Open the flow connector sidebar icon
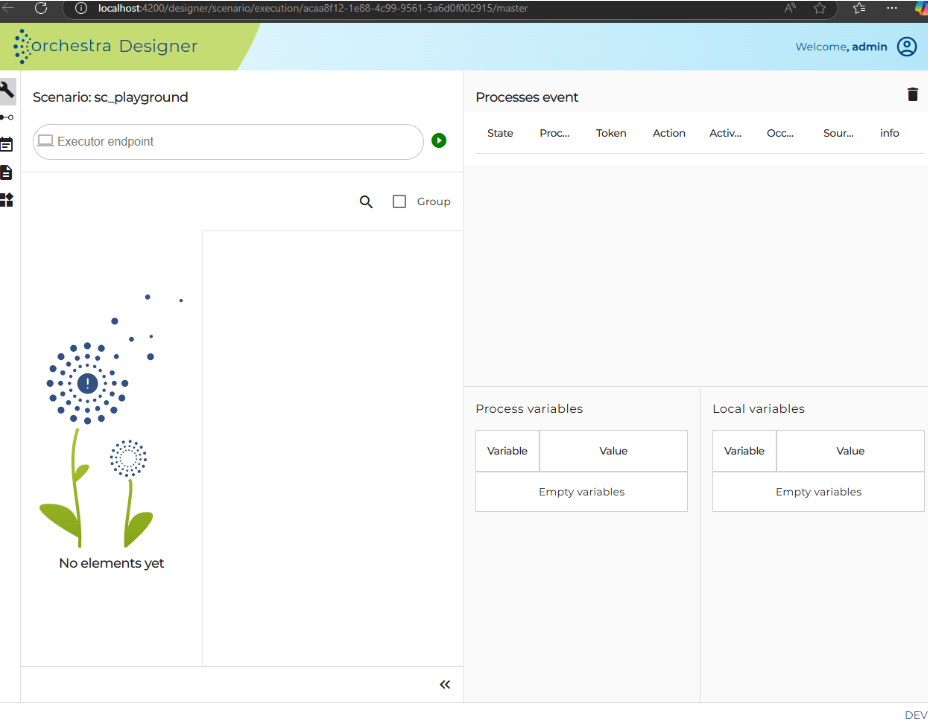928x720 pixels. (x=7, y=117)
